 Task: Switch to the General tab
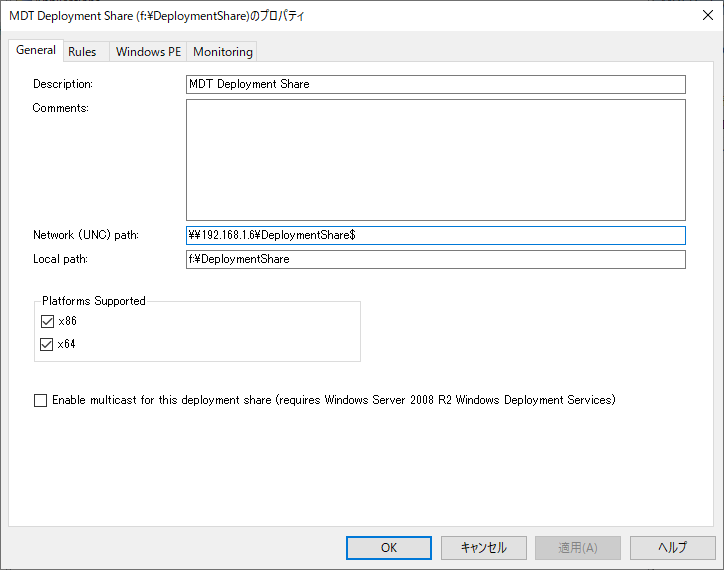coord(36,50)
